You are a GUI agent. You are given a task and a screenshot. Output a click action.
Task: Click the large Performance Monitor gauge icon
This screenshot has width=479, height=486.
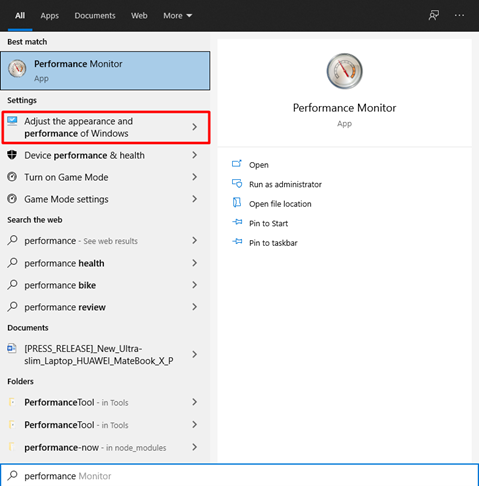tap(344, 71)
